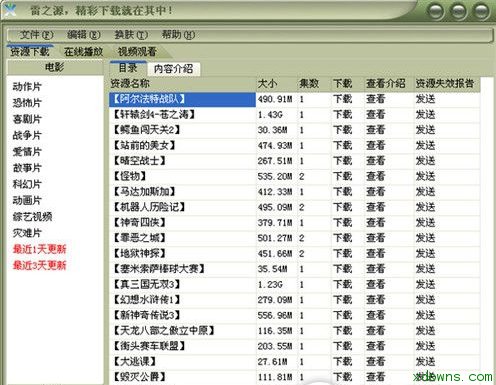
Task: Select the 目录 tab
Action: coord(128,68)
